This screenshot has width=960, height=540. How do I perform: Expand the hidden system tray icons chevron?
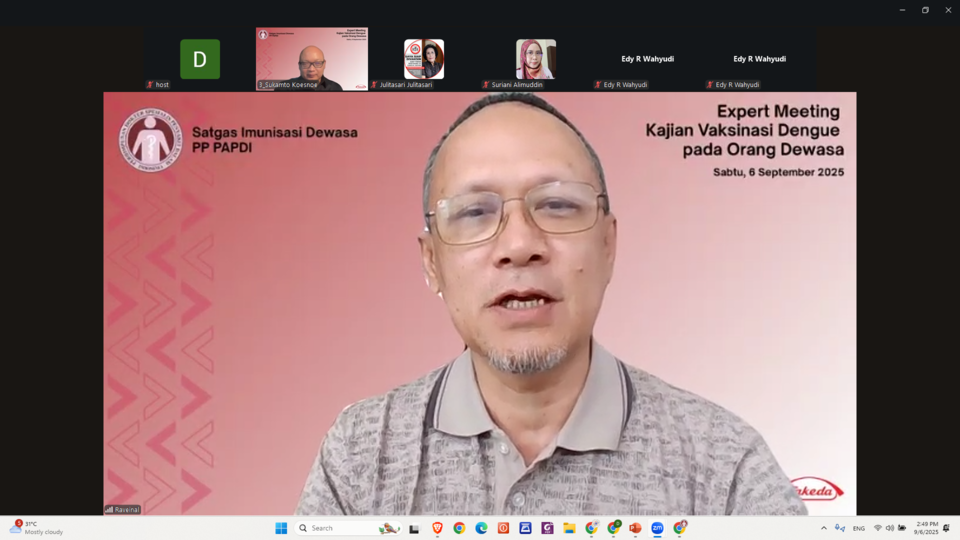(x=824, y=528)
